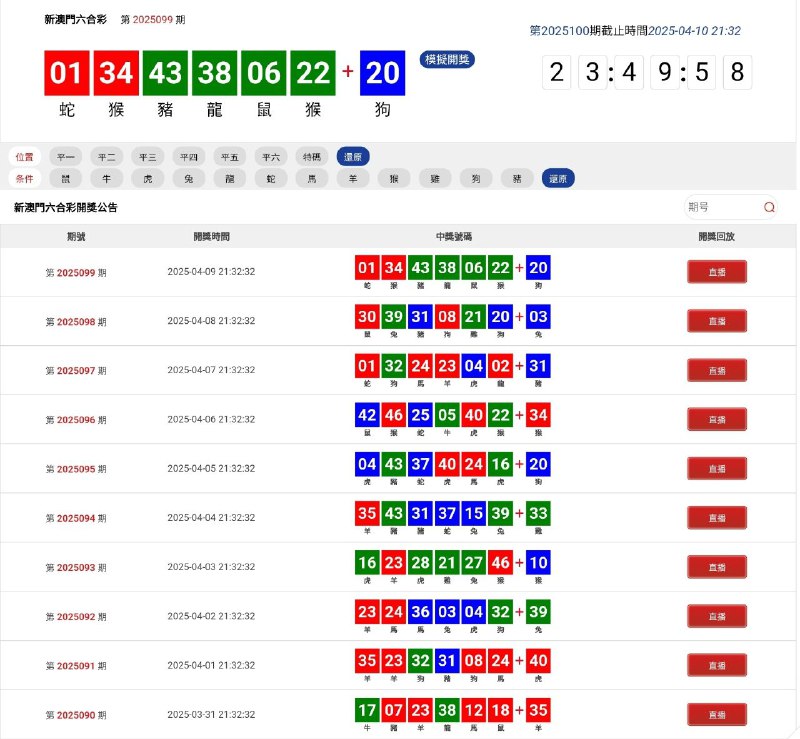Reset position filters with 還原

pyautogui.click(x=353, y=157)
